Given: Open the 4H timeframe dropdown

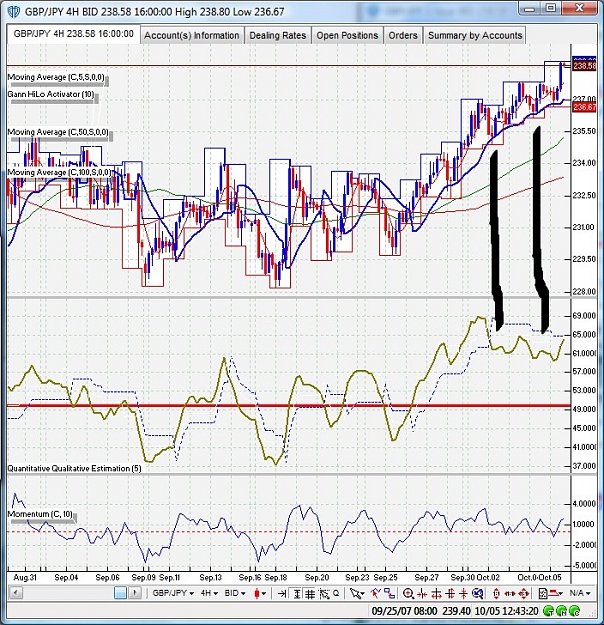Looking at the screenshot, I should point(209,593).
